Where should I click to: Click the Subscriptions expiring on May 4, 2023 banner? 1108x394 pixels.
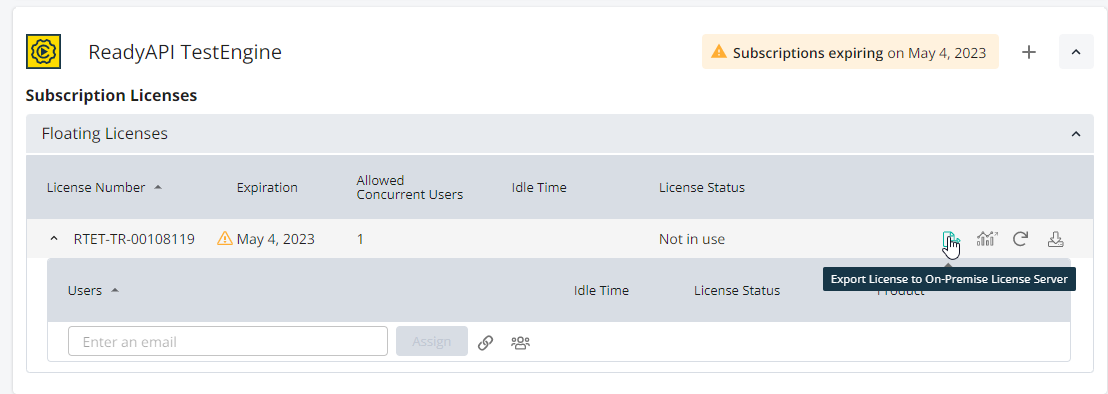[850, 52]
